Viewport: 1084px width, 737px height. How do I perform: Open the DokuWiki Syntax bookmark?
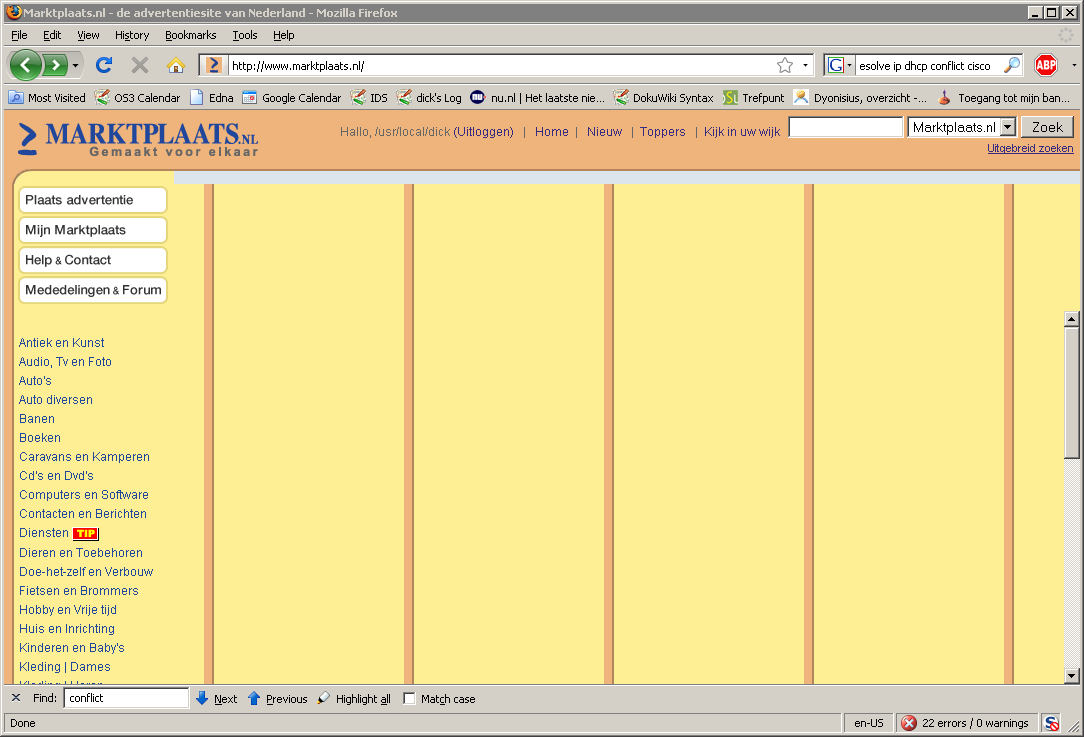pyautogui.click(x=664, y=97)
